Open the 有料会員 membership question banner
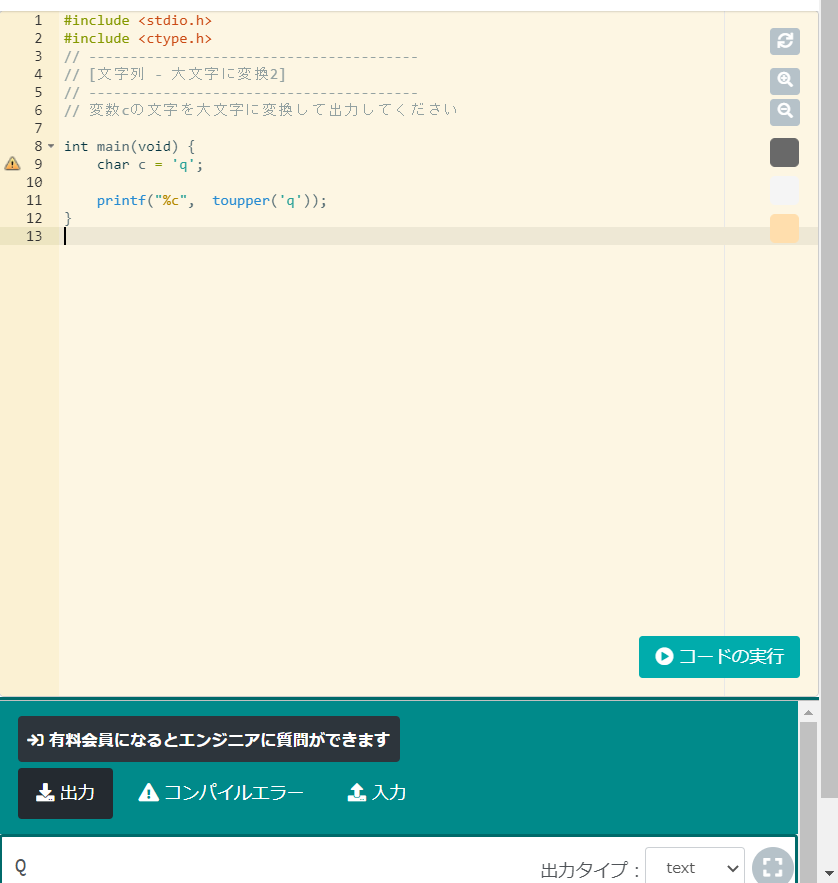This screenshot has height=883, width=838. (x=208, y=738)
